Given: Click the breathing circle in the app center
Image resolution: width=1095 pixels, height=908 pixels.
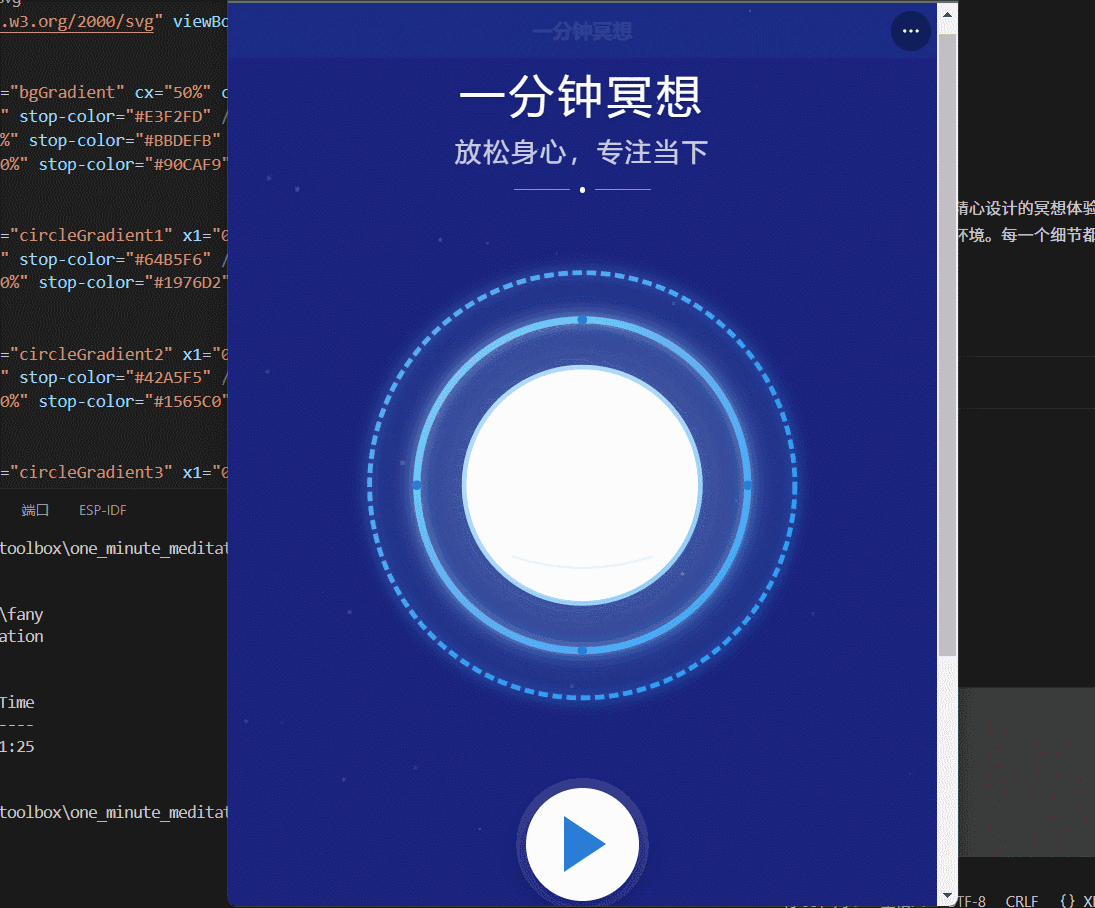Looking at the screenshot, I should coord(581,483).
